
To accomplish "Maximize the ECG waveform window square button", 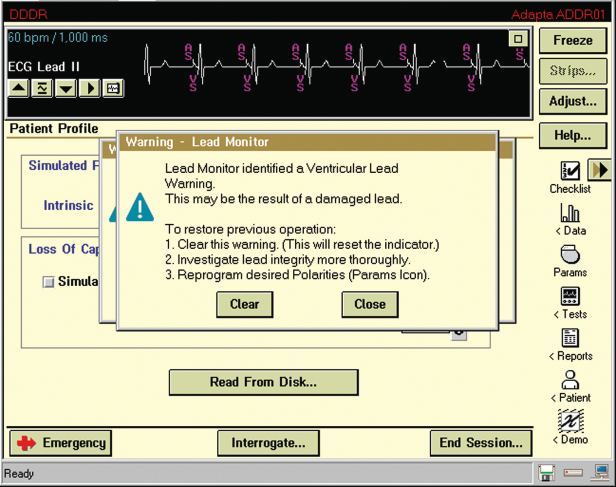I will tap(517, 39).
